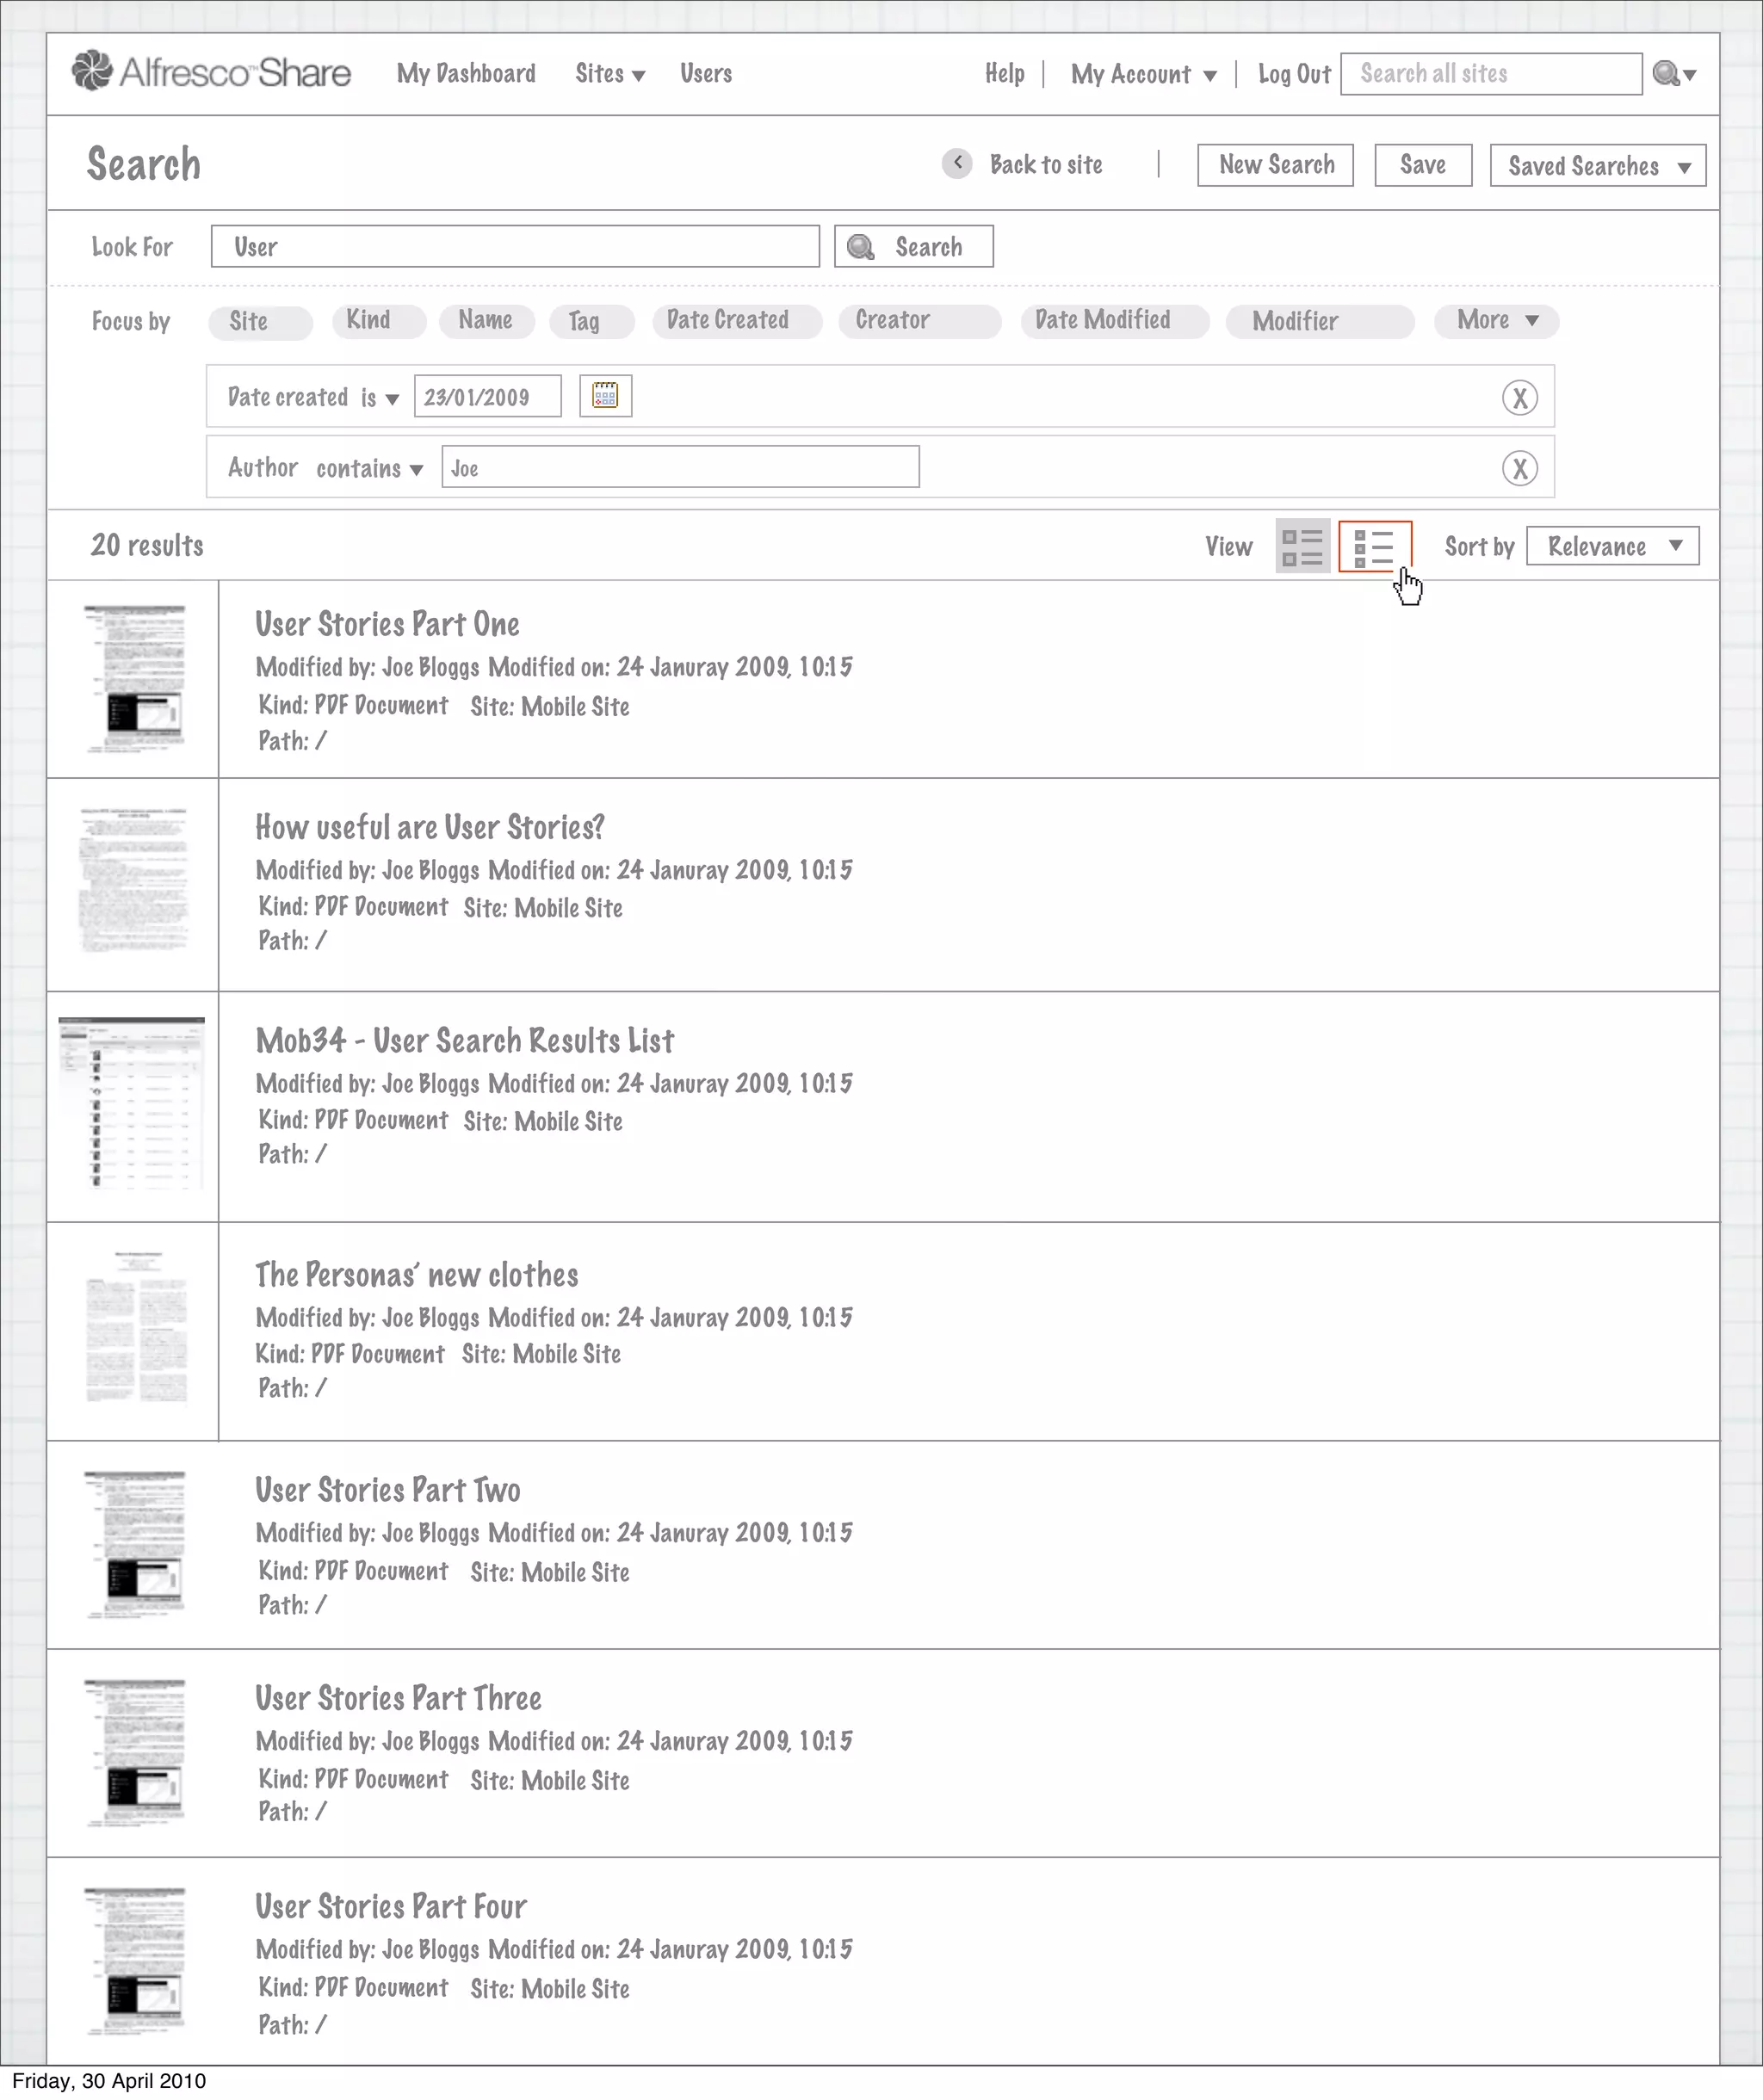Click the New Search button

pos(1275,165)
